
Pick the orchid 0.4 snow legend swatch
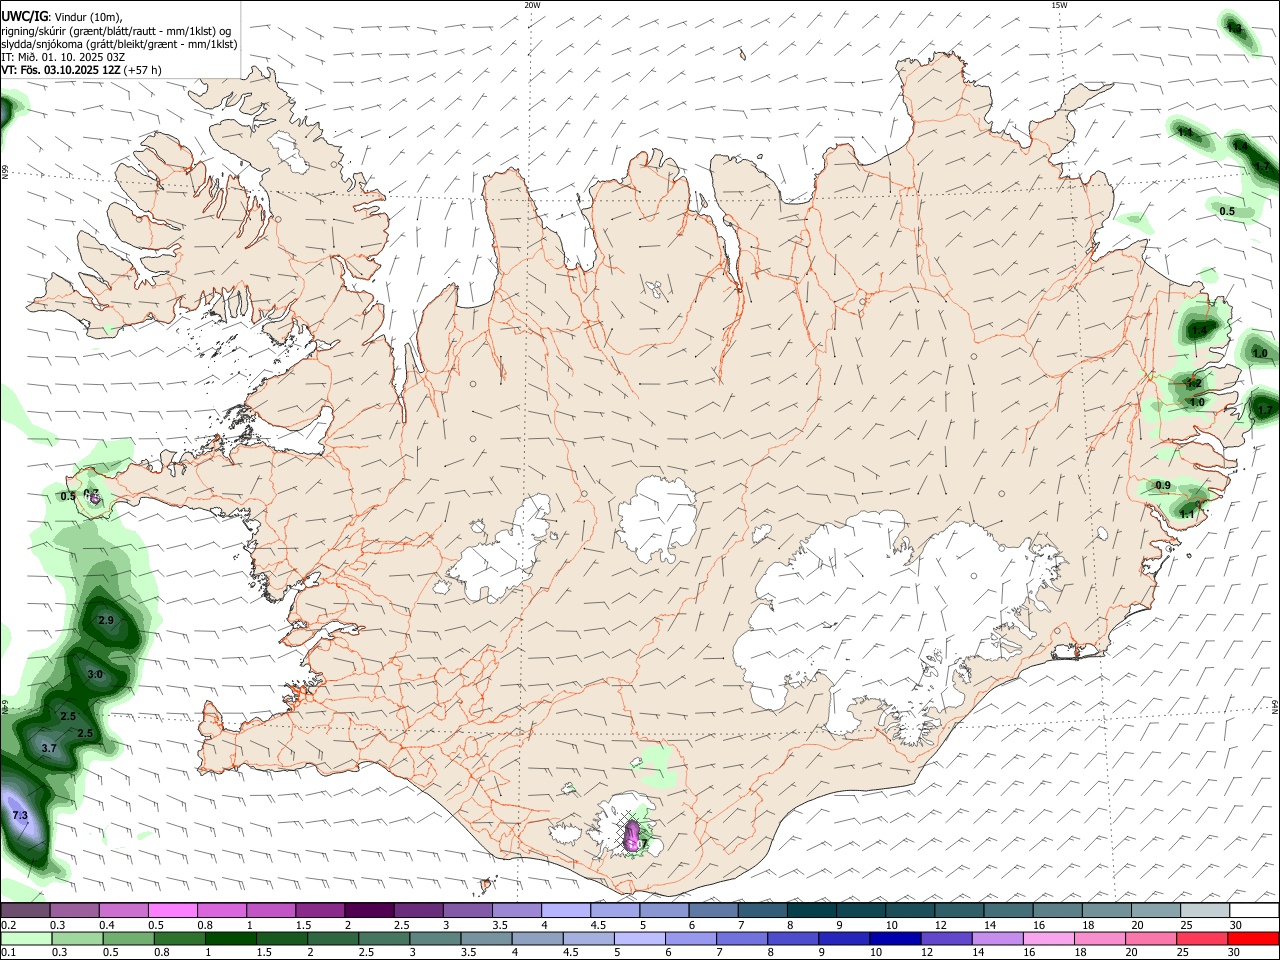point(124,910)
